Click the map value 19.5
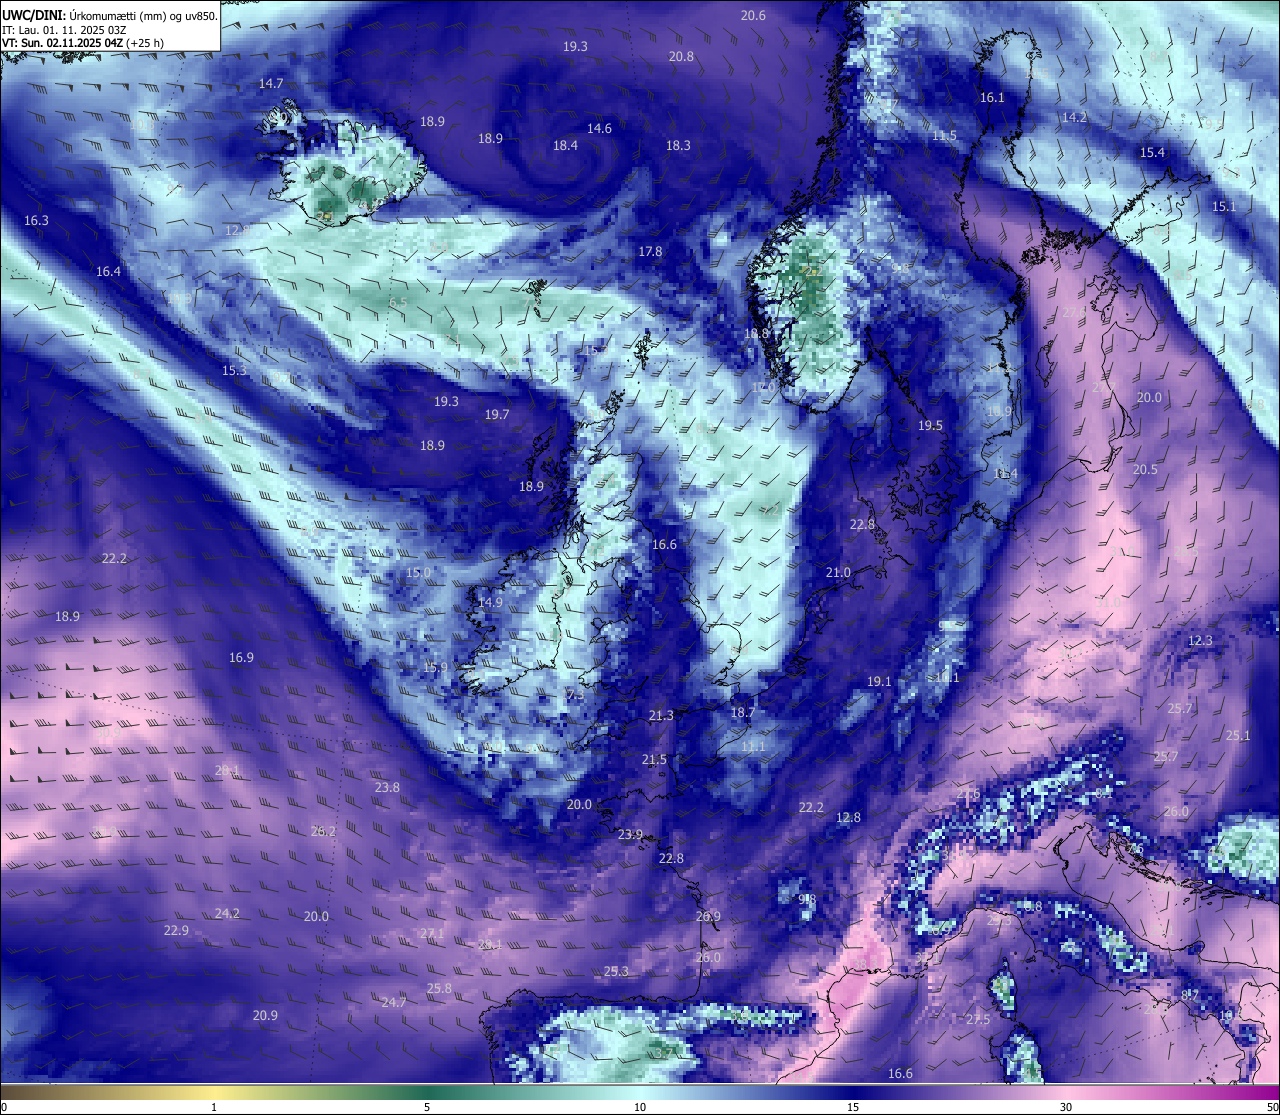This screenshot has width=1280, height=1115. click(930, 425)
